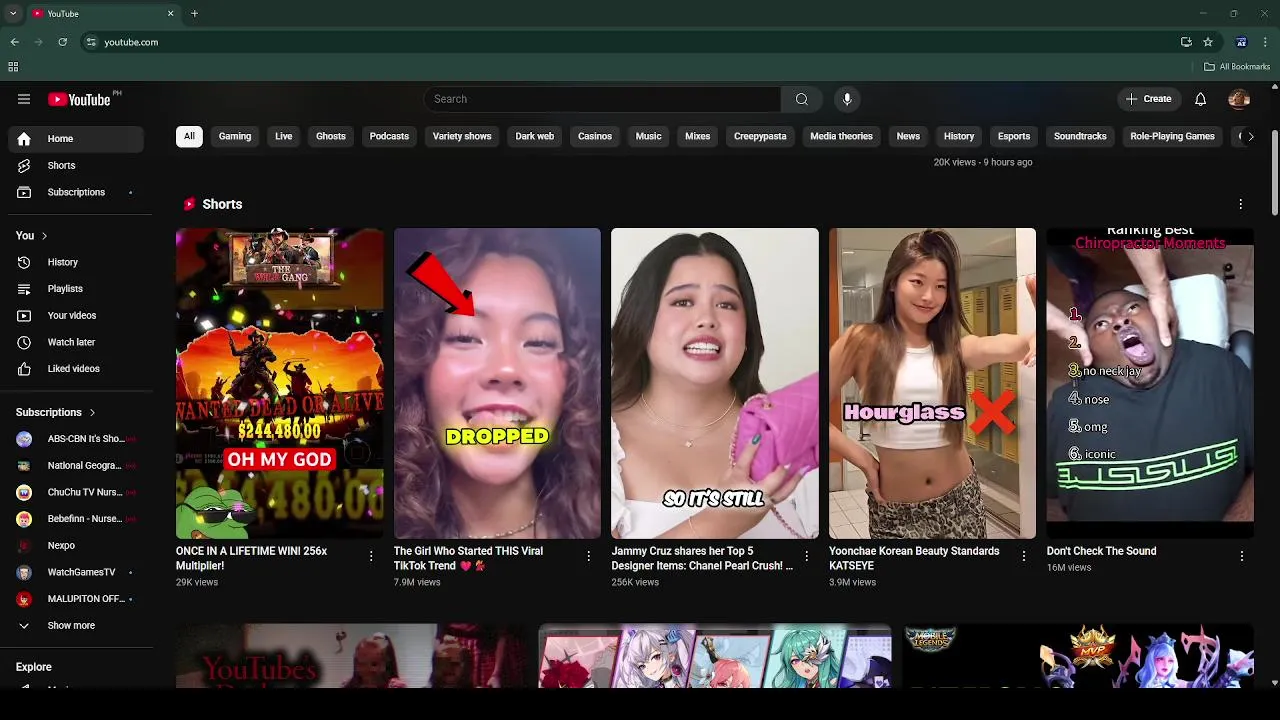Click in the Search input field

point(603,99)
